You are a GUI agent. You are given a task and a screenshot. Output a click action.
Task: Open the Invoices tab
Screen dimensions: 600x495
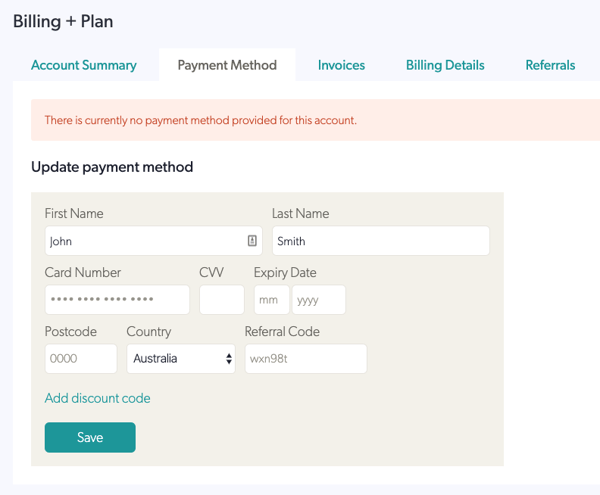click(341, 65)
